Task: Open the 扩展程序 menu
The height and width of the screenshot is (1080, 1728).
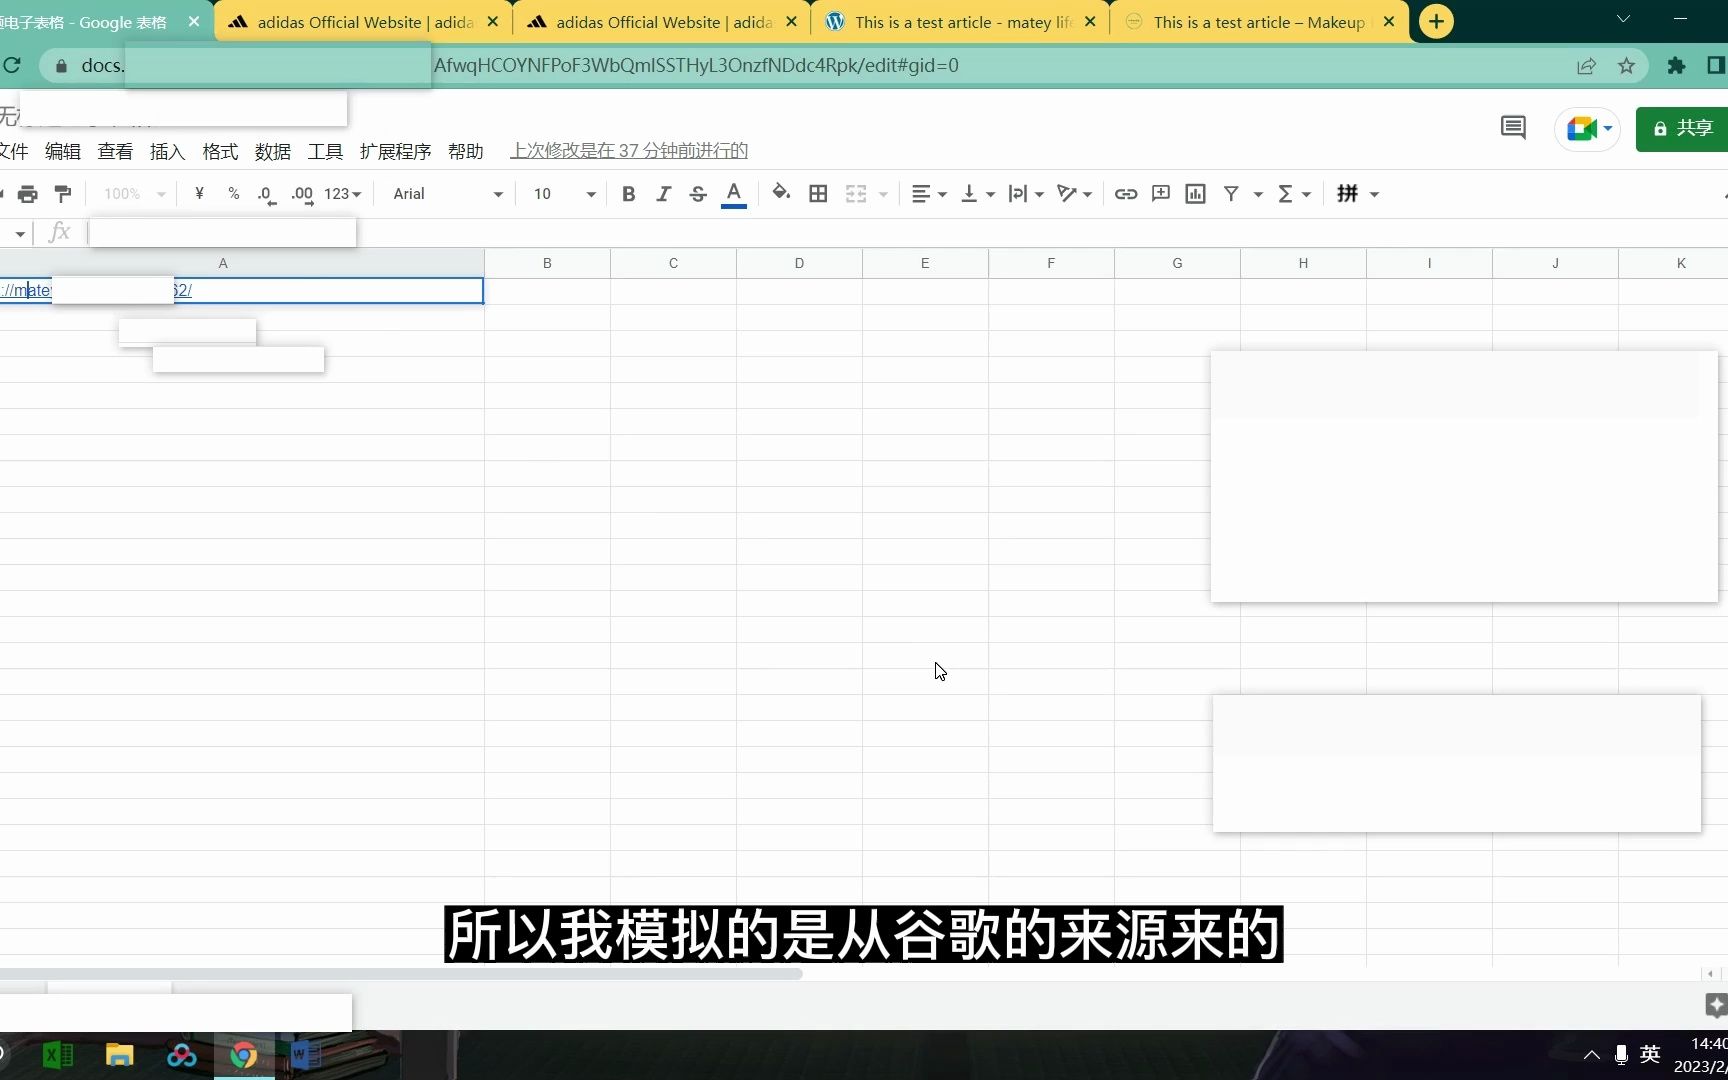Action: point(395,151)
